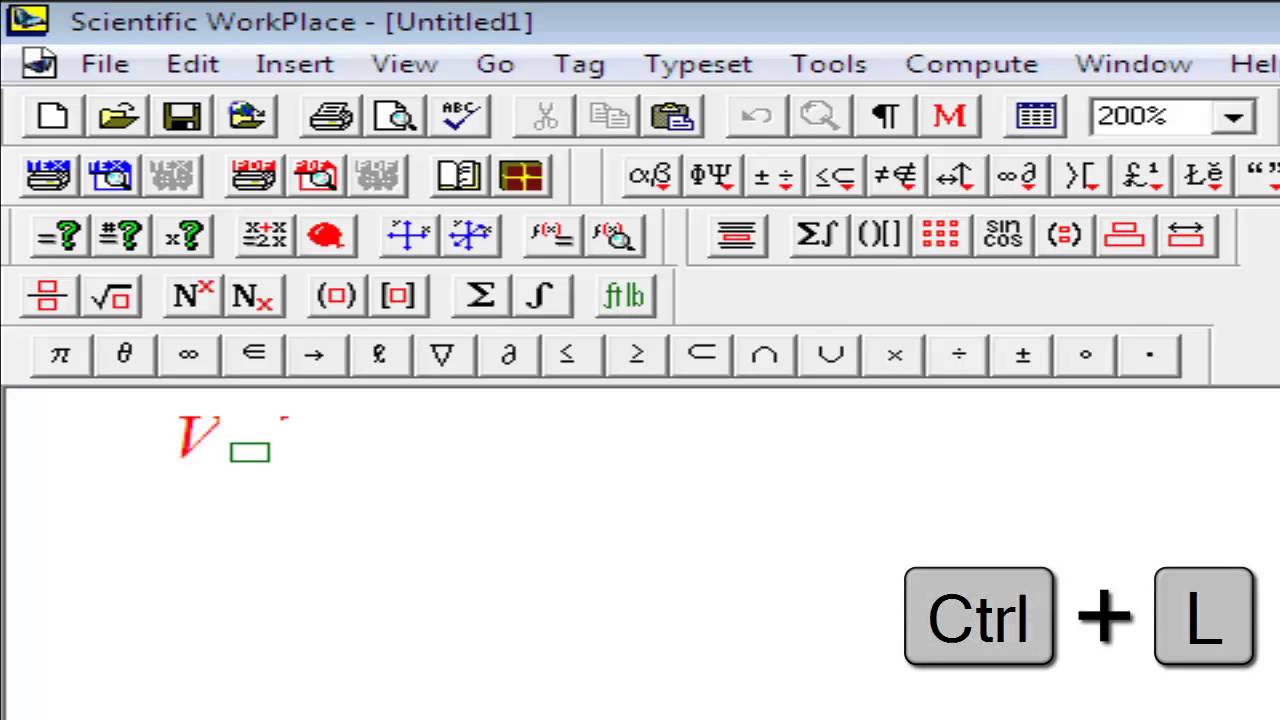Open the Typeset menu
This screenshot has height=720, width=1280.
(x=698, y=64)
